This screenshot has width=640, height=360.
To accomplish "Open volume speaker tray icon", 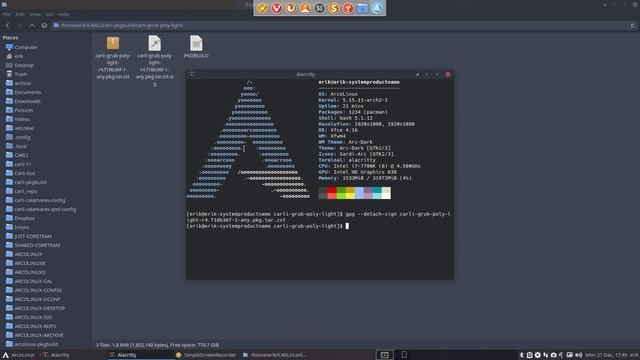I will click(x=578, y=355).
